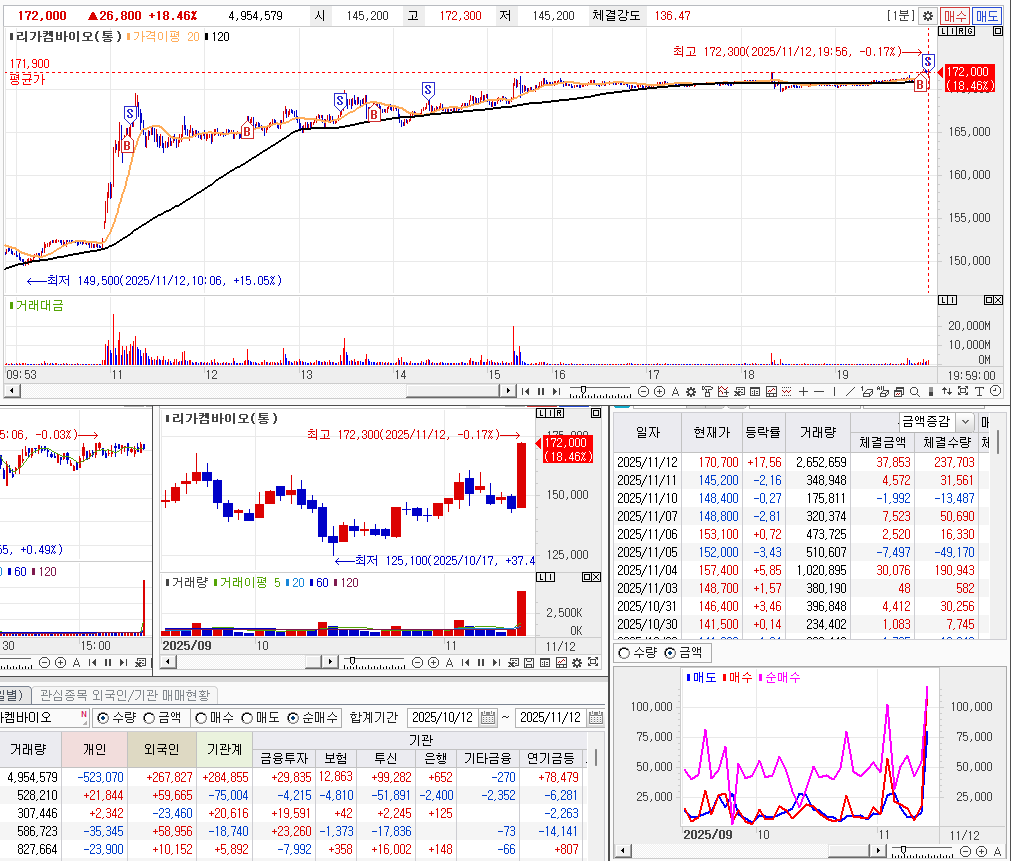Image resolution: width=1011 pixels, height=861 pixels.
Task: Click the paint roller icon in chart toolbar
Action: [708, 391]
